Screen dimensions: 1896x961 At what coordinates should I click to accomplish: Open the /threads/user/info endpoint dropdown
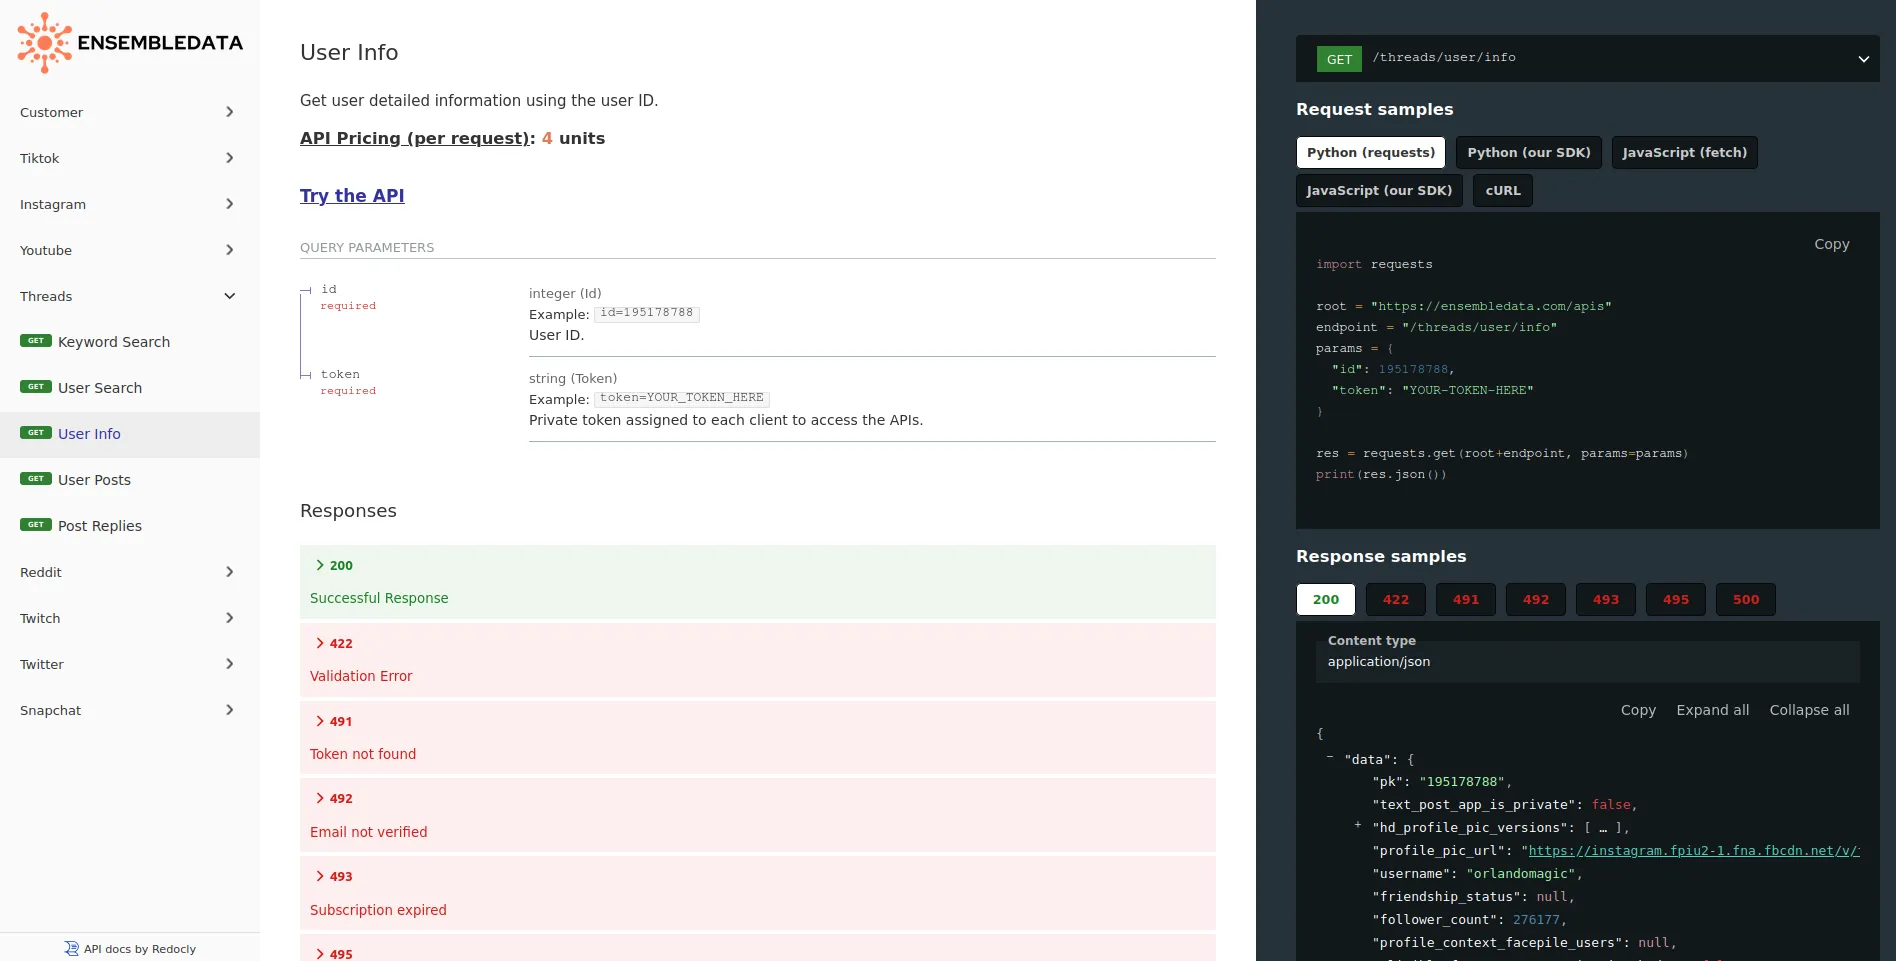1588,58
